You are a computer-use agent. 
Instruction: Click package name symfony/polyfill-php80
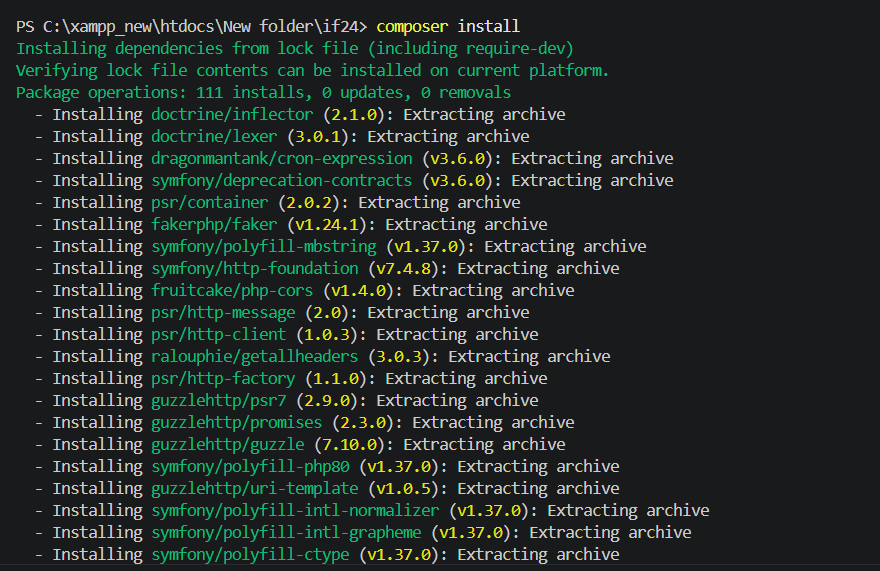click(250, 467)
